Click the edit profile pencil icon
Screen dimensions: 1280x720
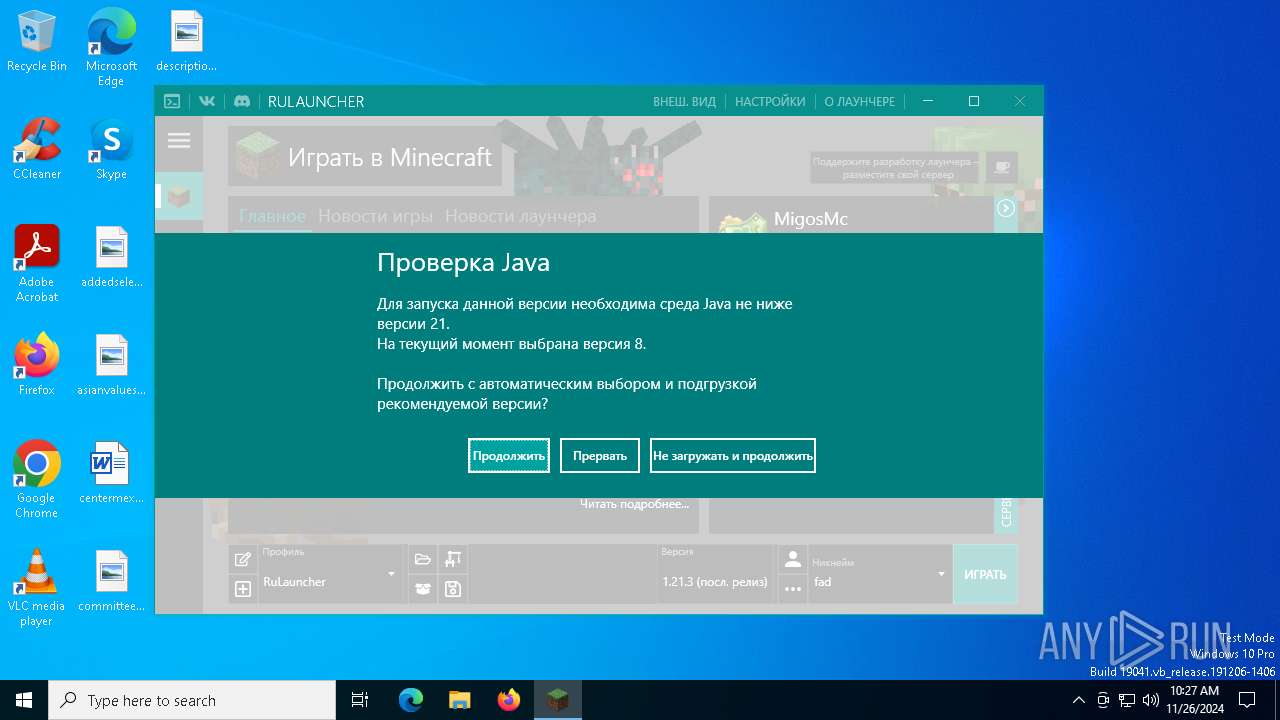[242, 559]
